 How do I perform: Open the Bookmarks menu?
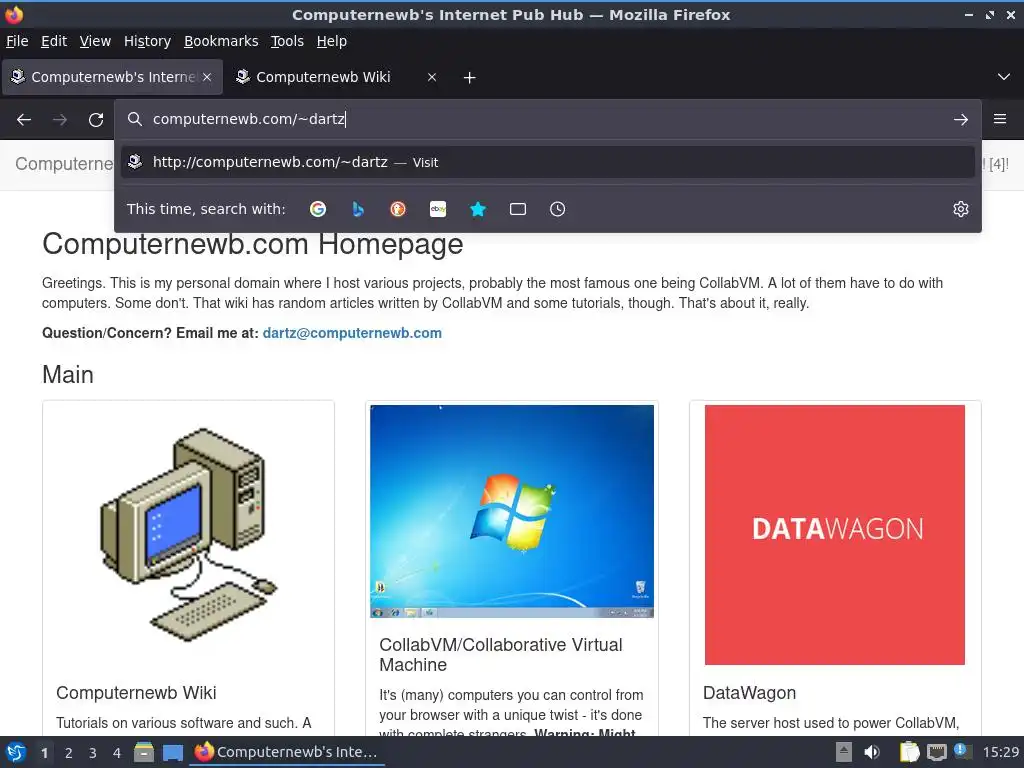[x=221, y=41]
